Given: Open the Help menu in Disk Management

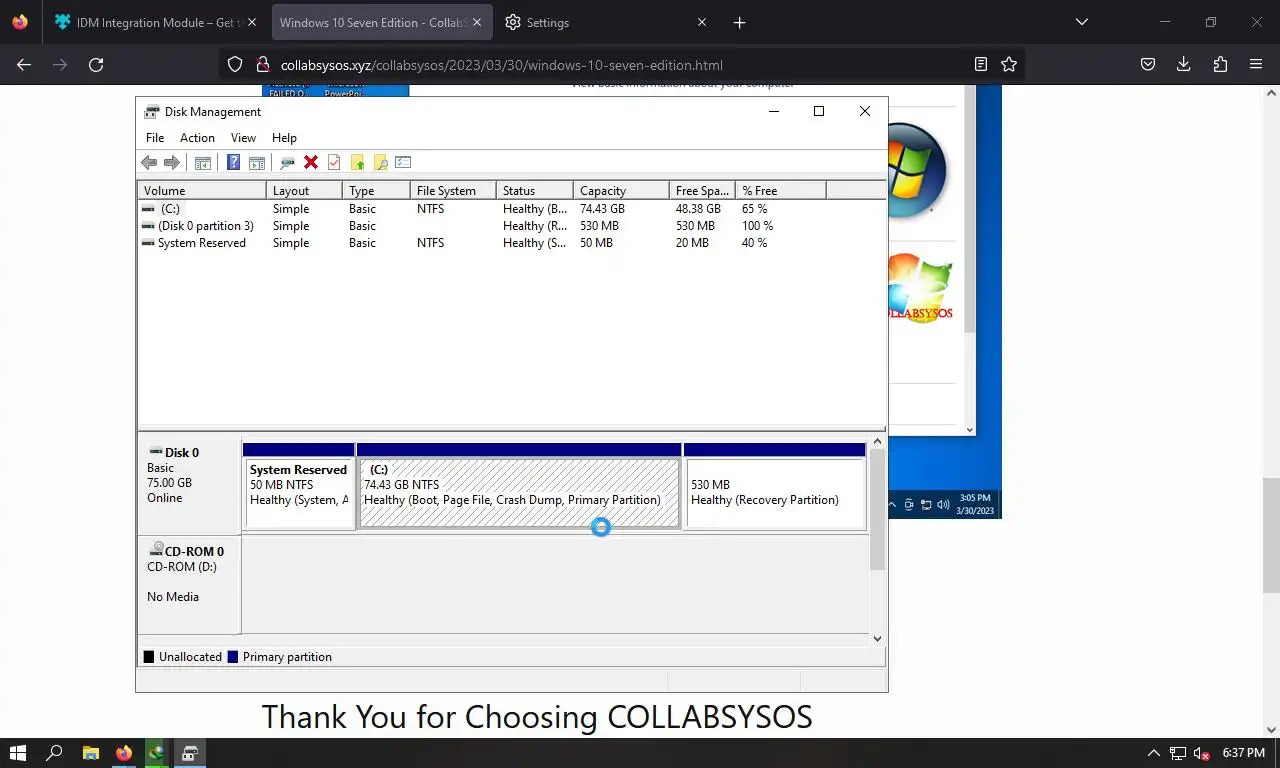Looking at the screenshot, I should click(x=284, y=138).
